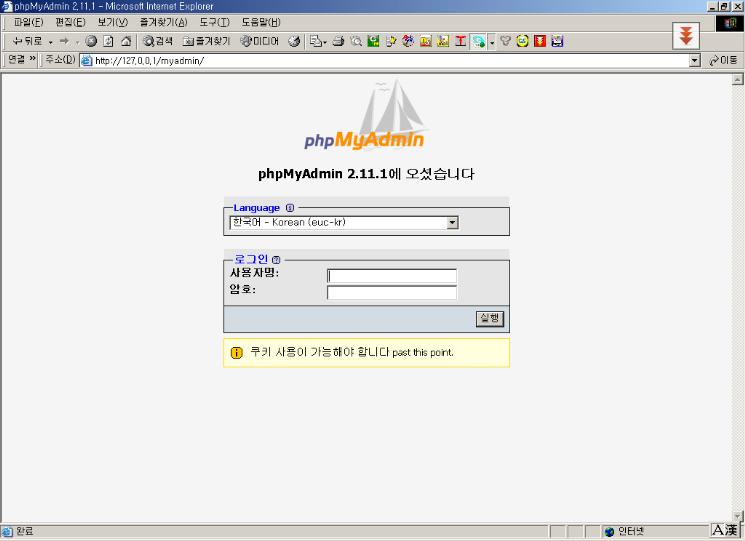Click the Back (뒤로) navigation button

point(27,41)
